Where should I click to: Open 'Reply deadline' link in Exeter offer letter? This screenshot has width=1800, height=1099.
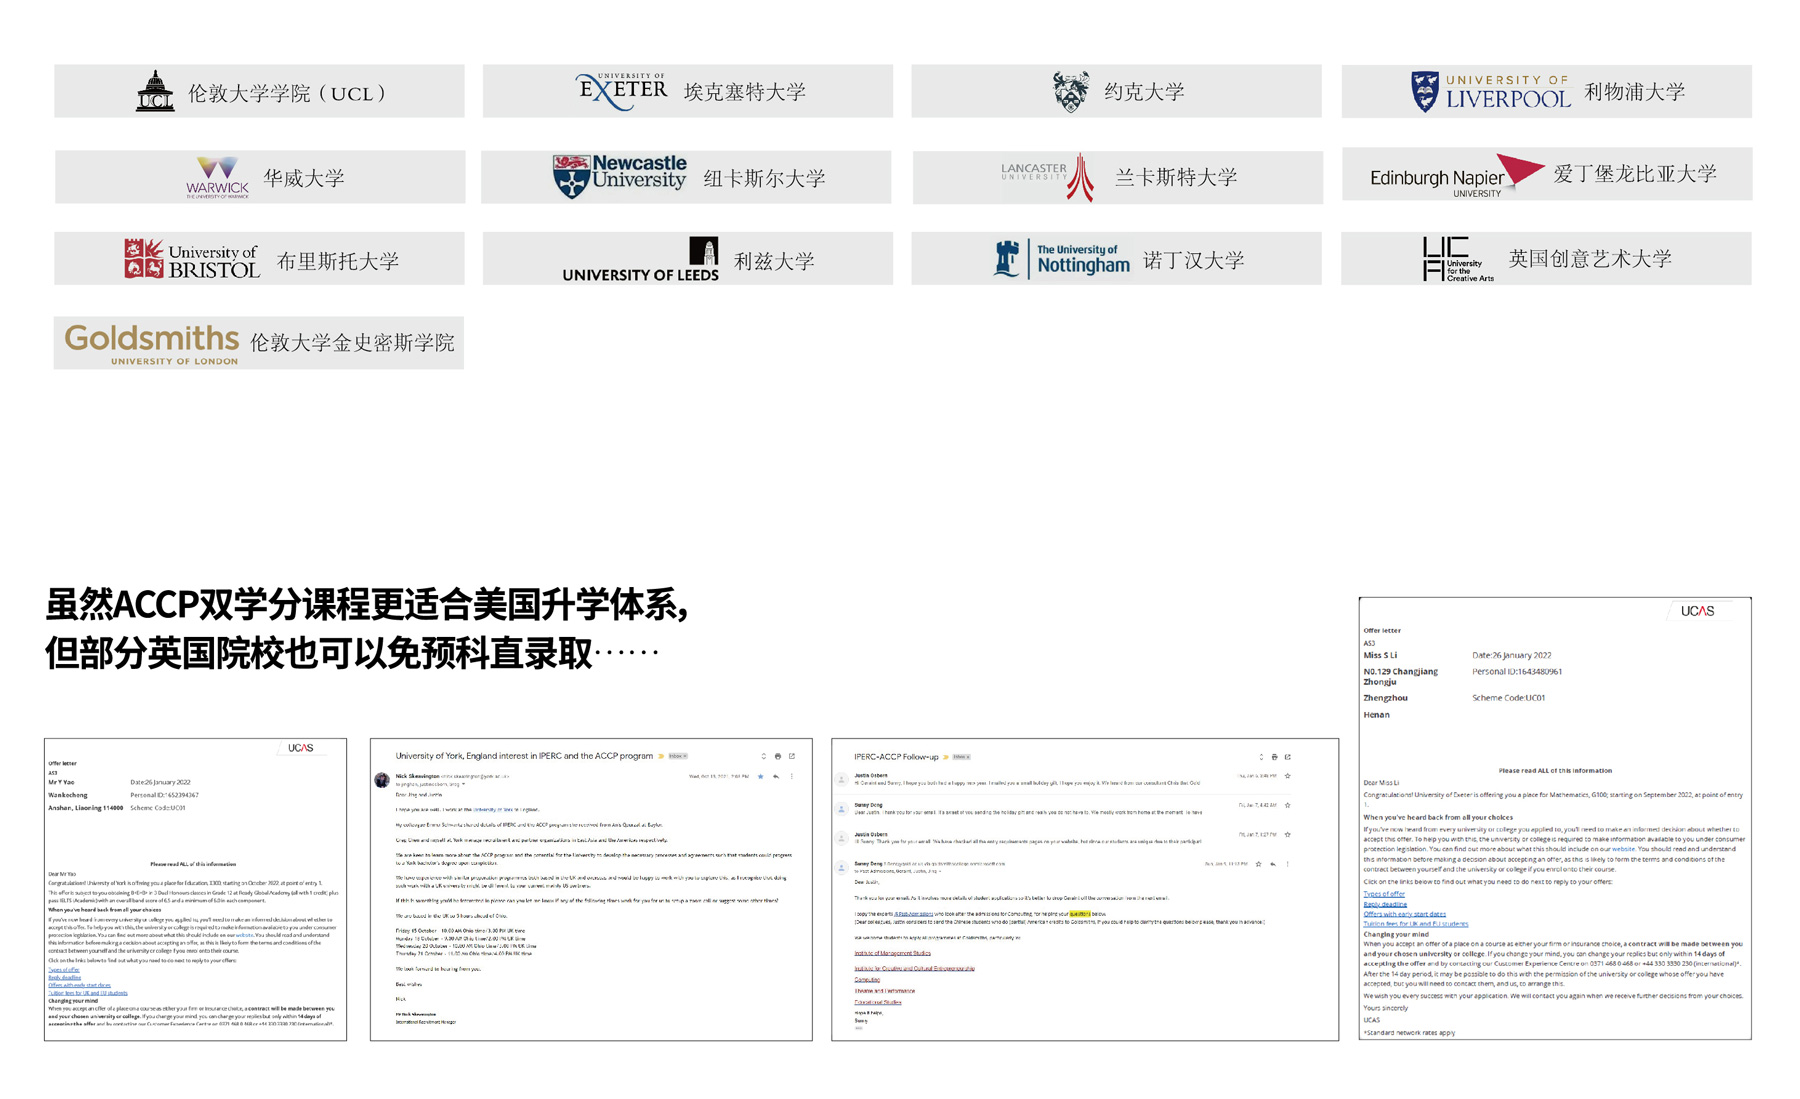tap(1385, 904)
